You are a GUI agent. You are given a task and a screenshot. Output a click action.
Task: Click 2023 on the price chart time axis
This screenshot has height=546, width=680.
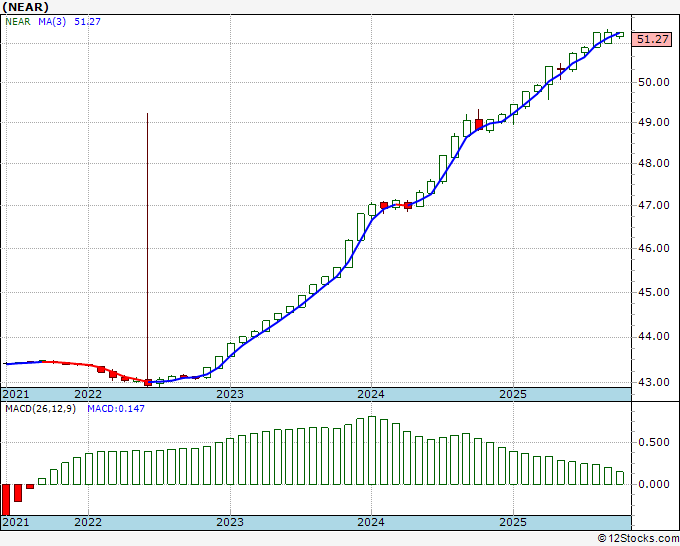[230, 394]
